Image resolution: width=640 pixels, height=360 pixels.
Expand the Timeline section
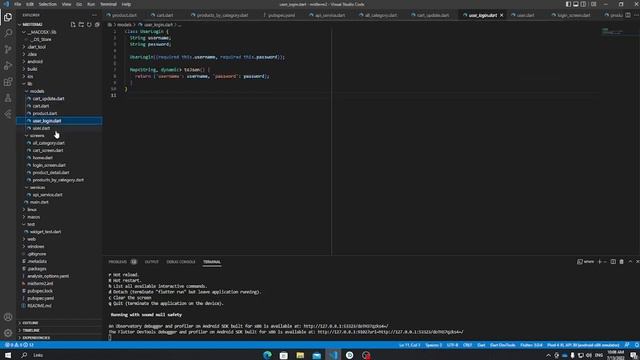point(59,330)
